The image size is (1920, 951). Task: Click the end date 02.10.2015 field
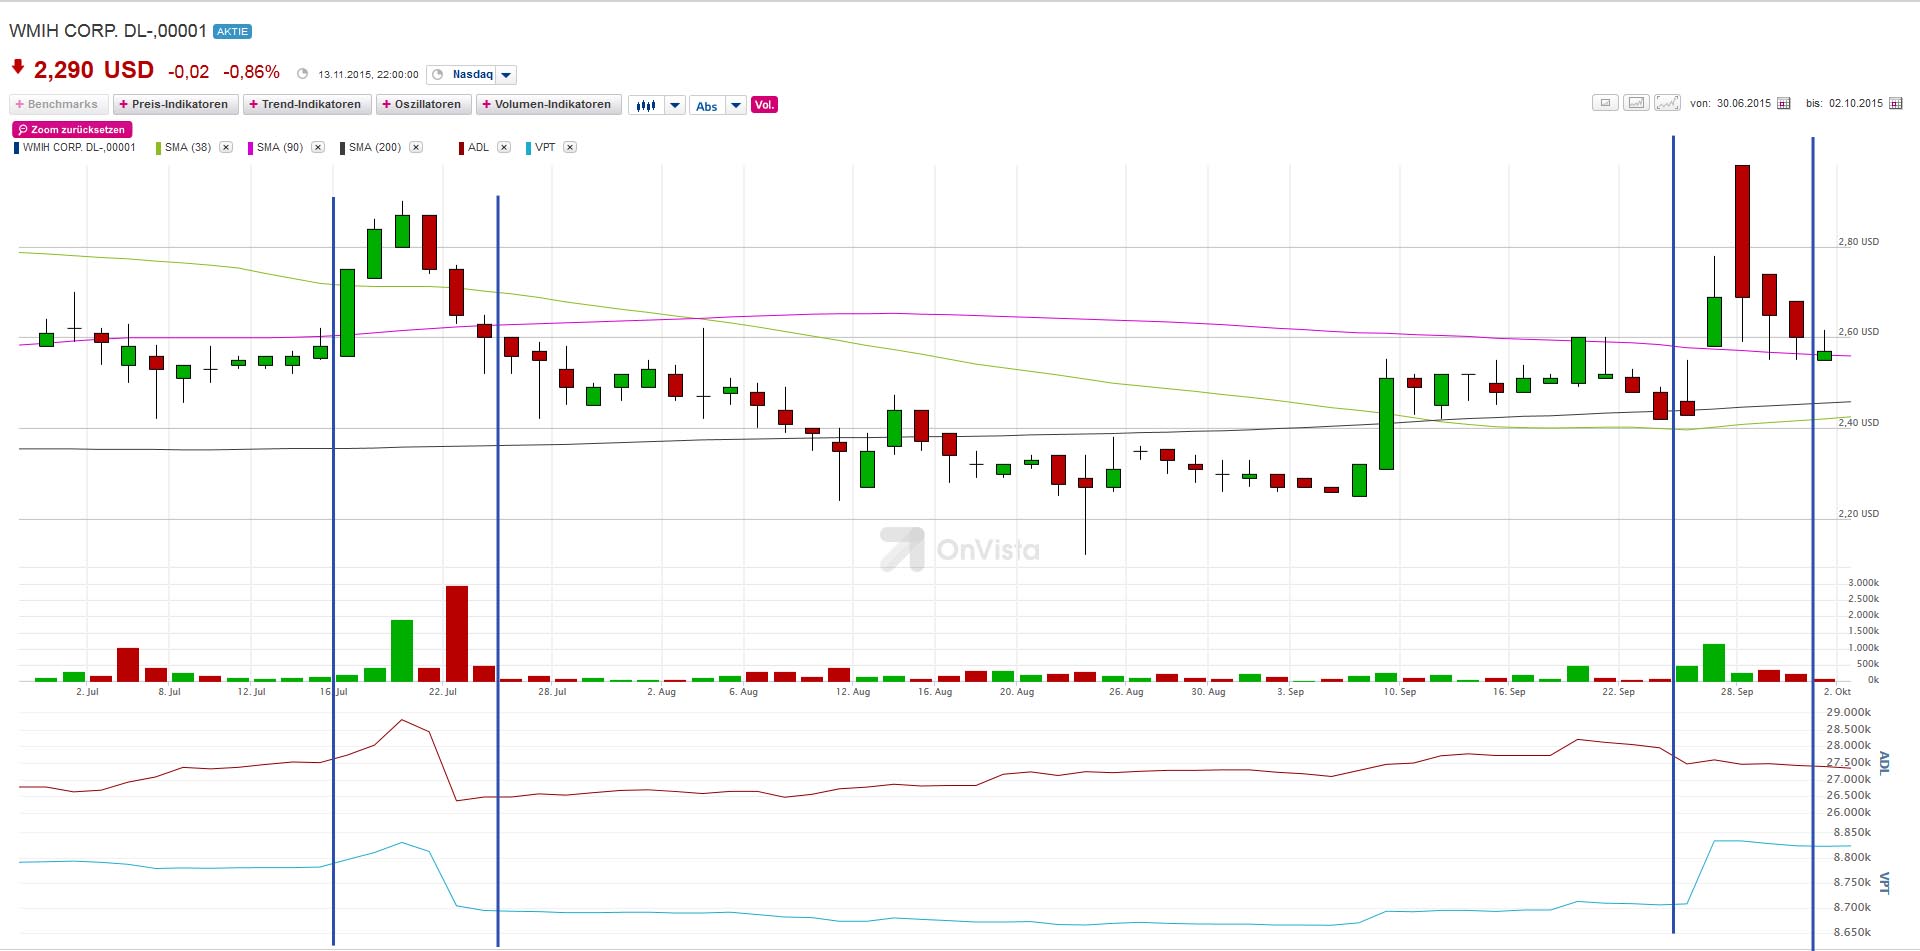(1856, 104)
